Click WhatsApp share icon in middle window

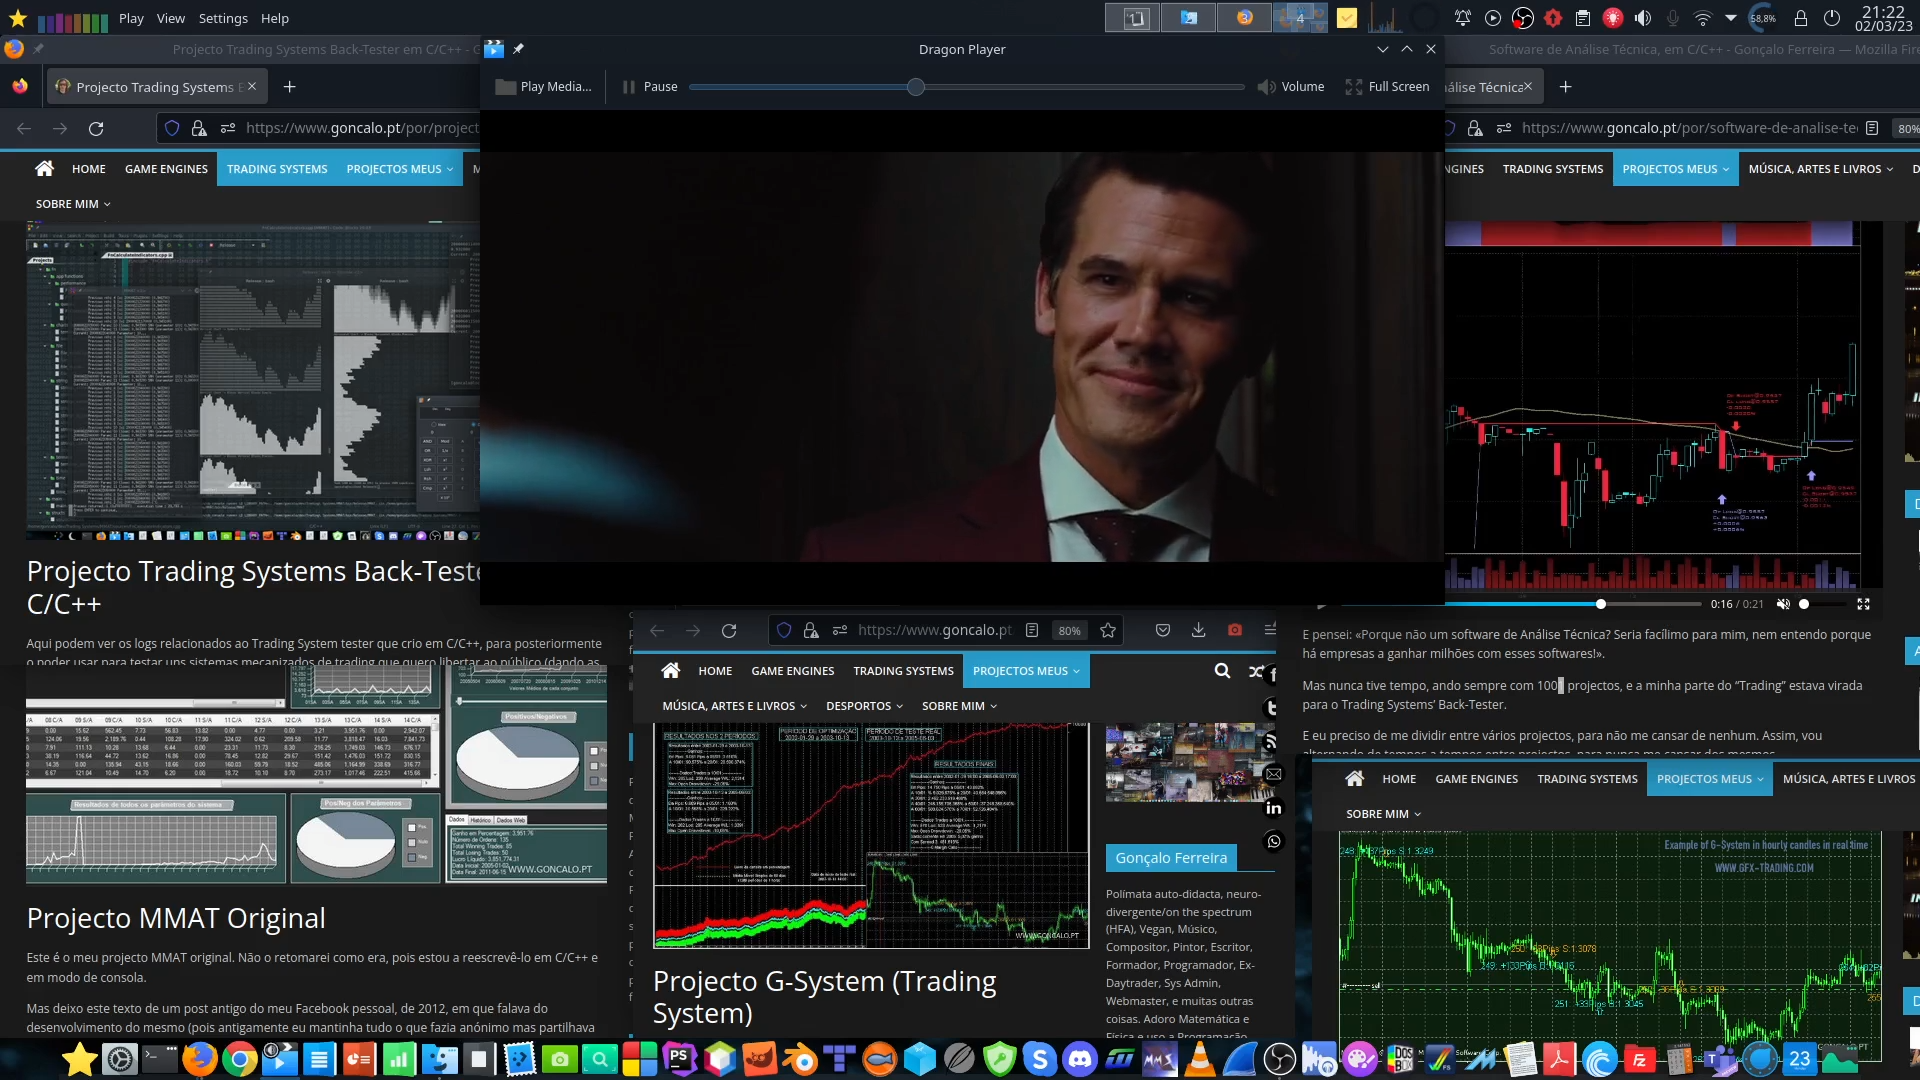click(x=1273, y=841)
